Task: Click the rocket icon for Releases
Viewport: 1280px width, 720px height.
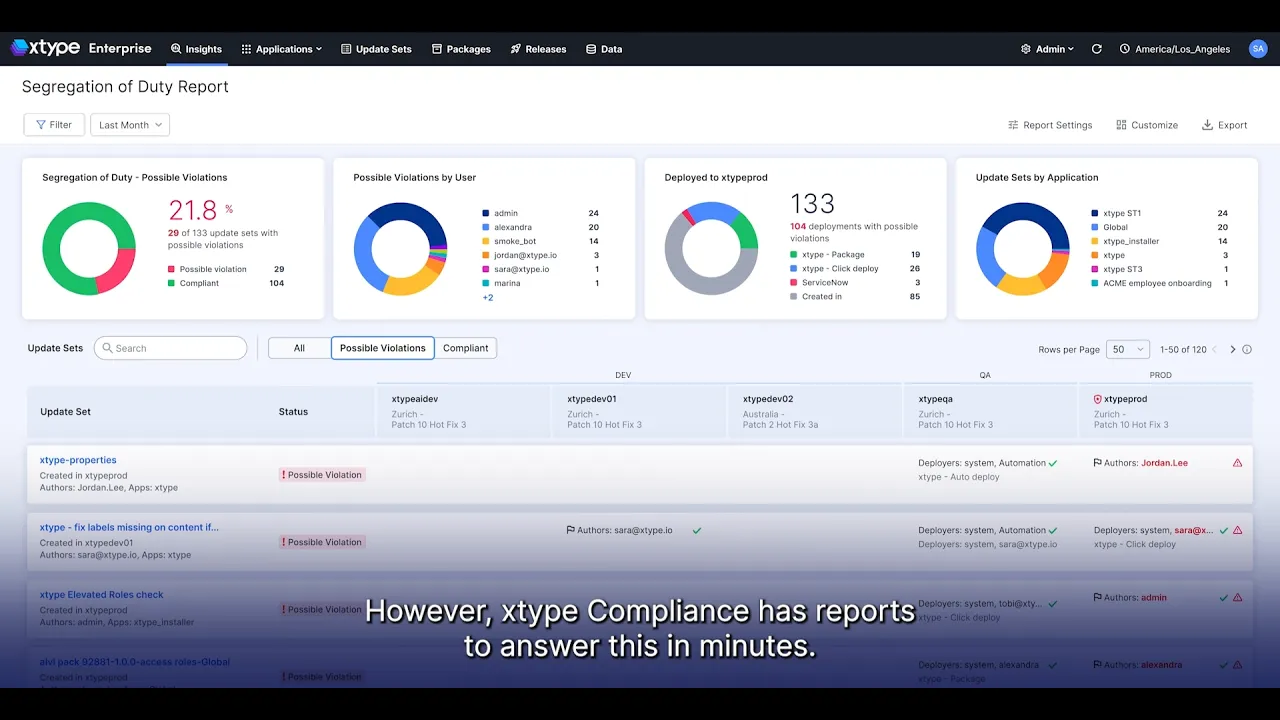Action: click(516, 49)
